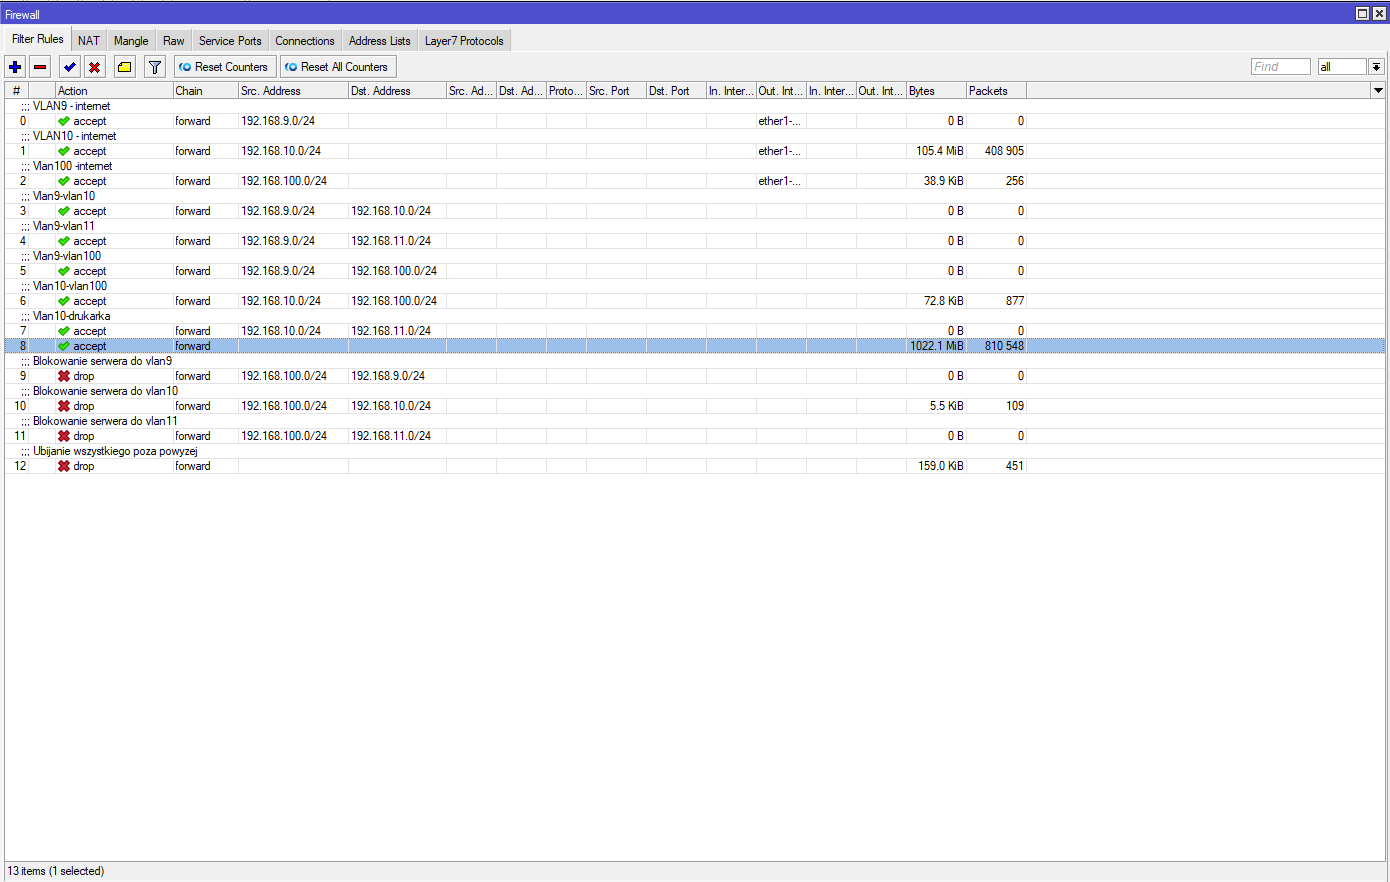Click the Find search field
The height and width of the screenshot is (882, 1390).
tap(1280, 67)
